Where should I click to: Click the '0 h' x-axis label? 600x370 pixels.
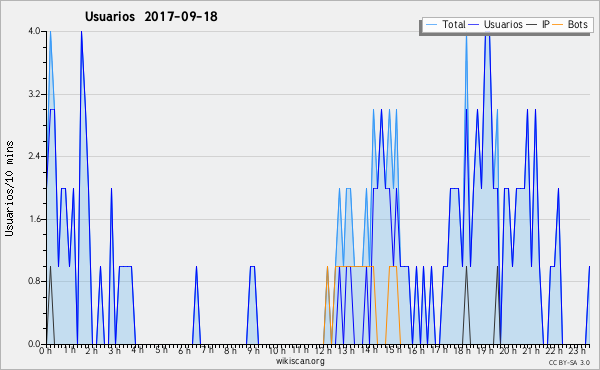click(46, 351)
